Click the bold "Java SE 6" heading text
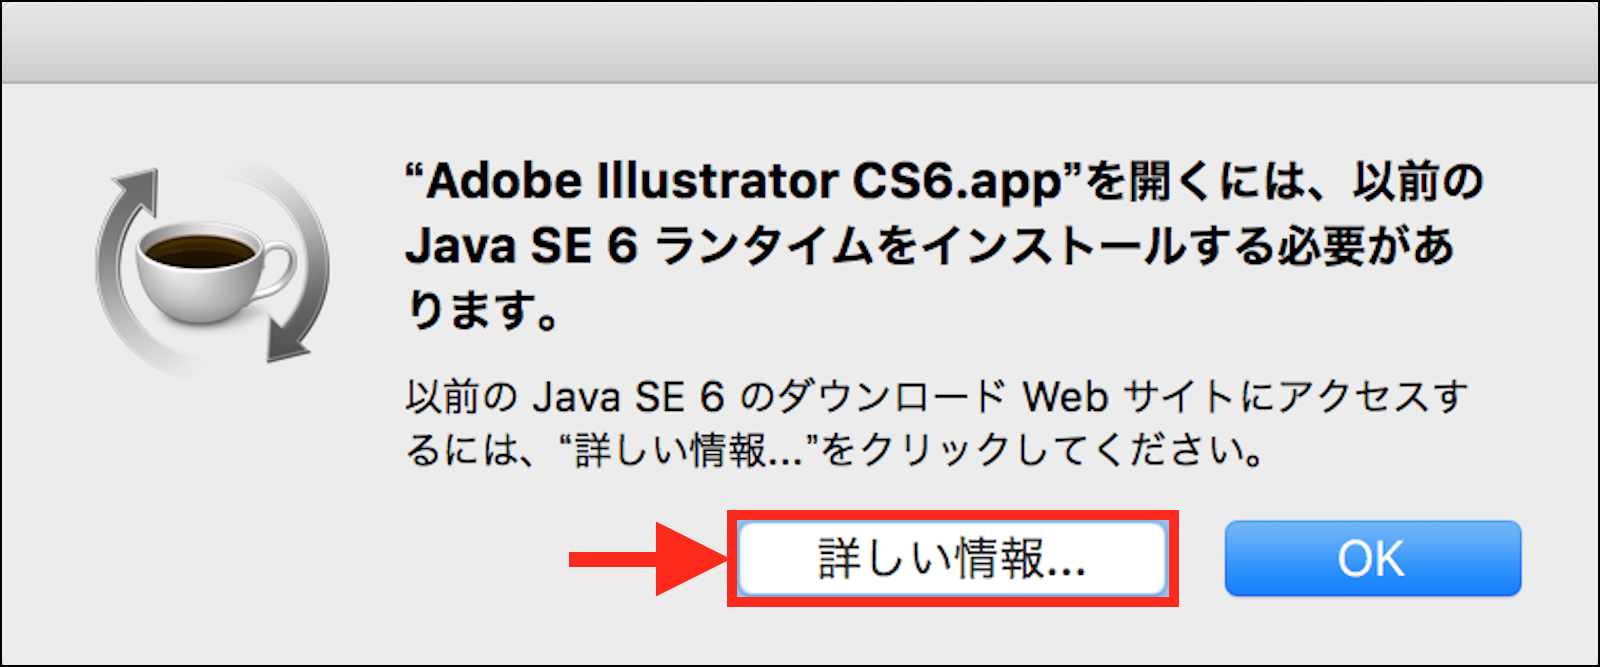This screenshot has height=667, width=1600. (x=521, y=247)
